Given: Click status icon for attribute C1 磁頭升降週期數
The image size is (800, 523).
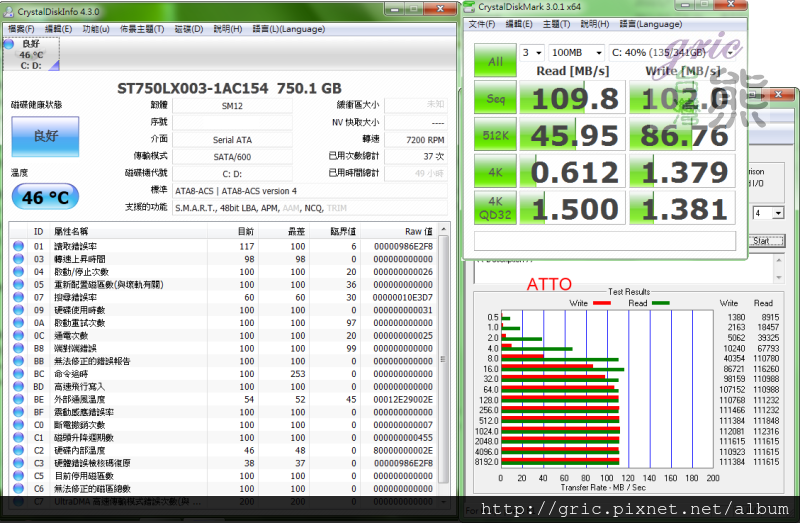Looking at the screenshot, I should [x=18, y=437].
